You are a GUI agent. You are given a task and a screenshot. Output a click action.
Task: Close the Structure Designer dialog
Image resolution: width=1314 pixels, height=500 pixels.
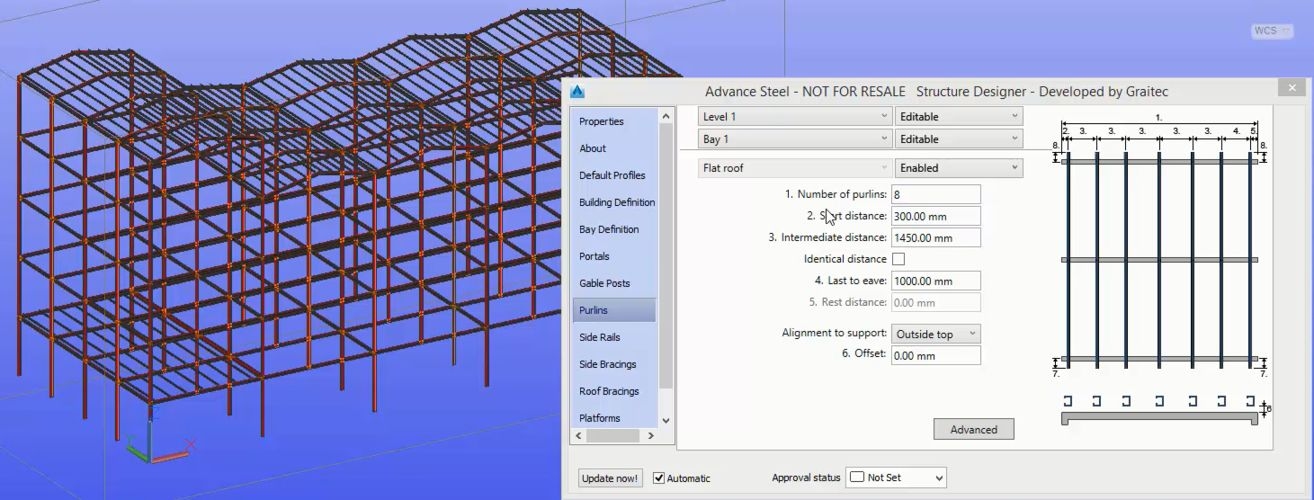coord(1291,89)
